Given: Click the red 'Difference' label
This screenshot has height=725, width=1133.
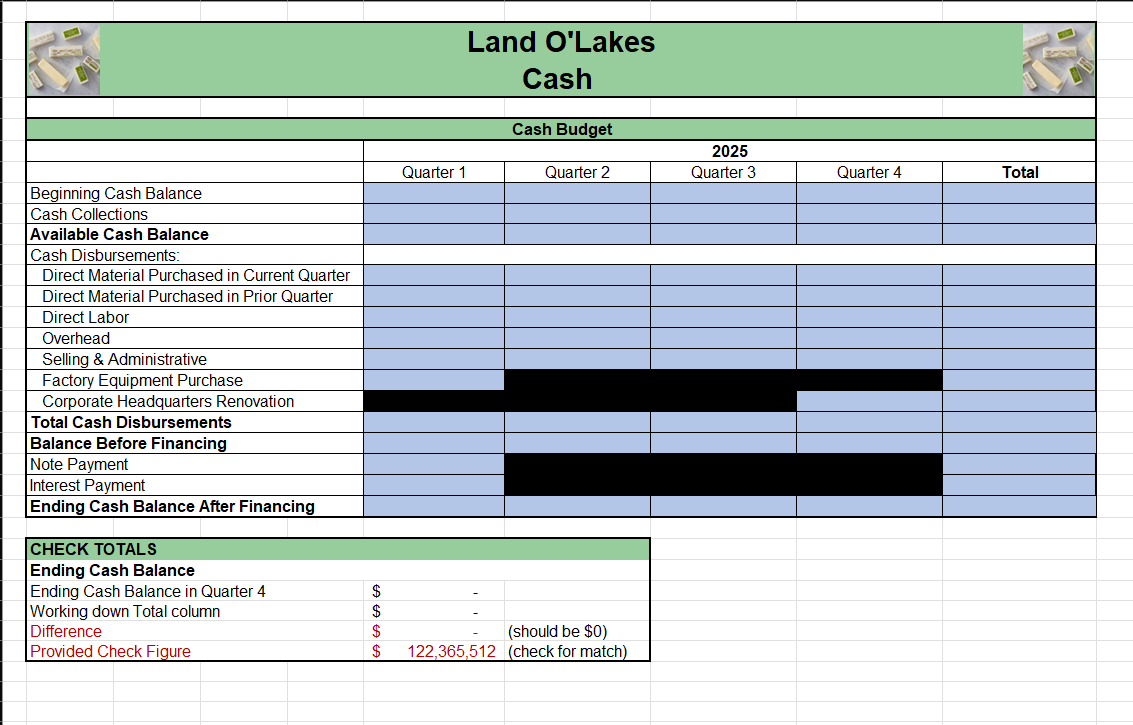Looking at the screenshot, I should tap(66, 631).
